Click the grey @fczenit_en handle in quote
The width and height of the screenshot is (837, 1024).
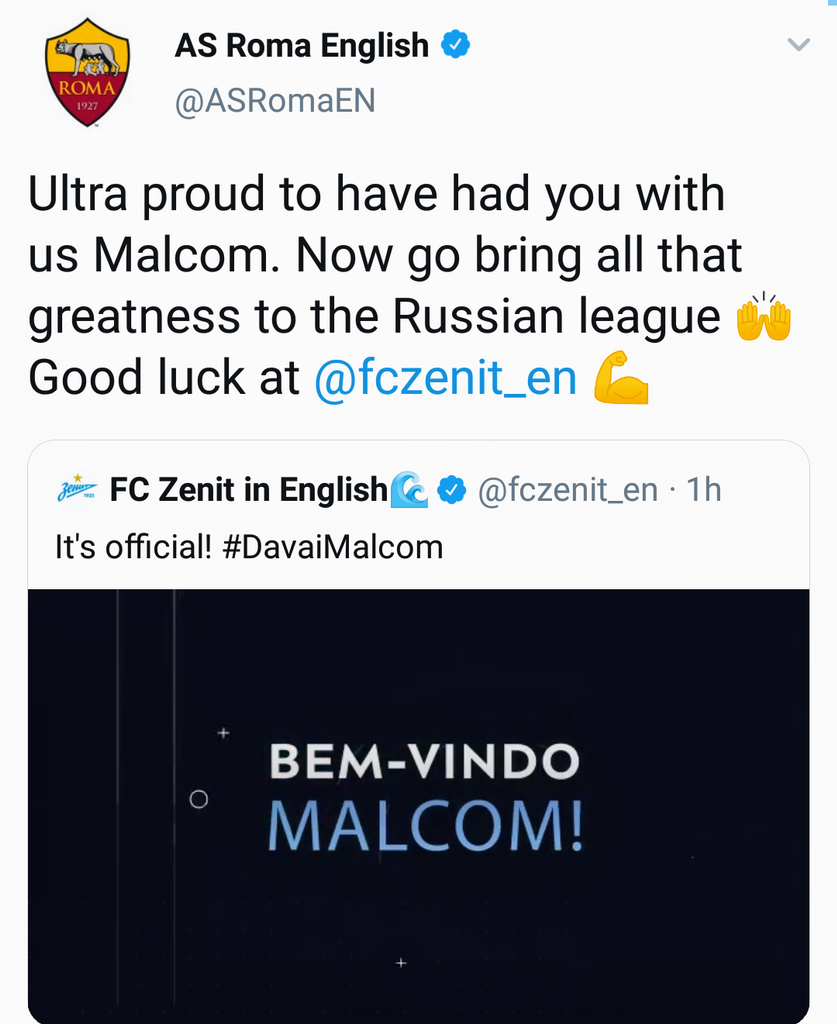567,490
